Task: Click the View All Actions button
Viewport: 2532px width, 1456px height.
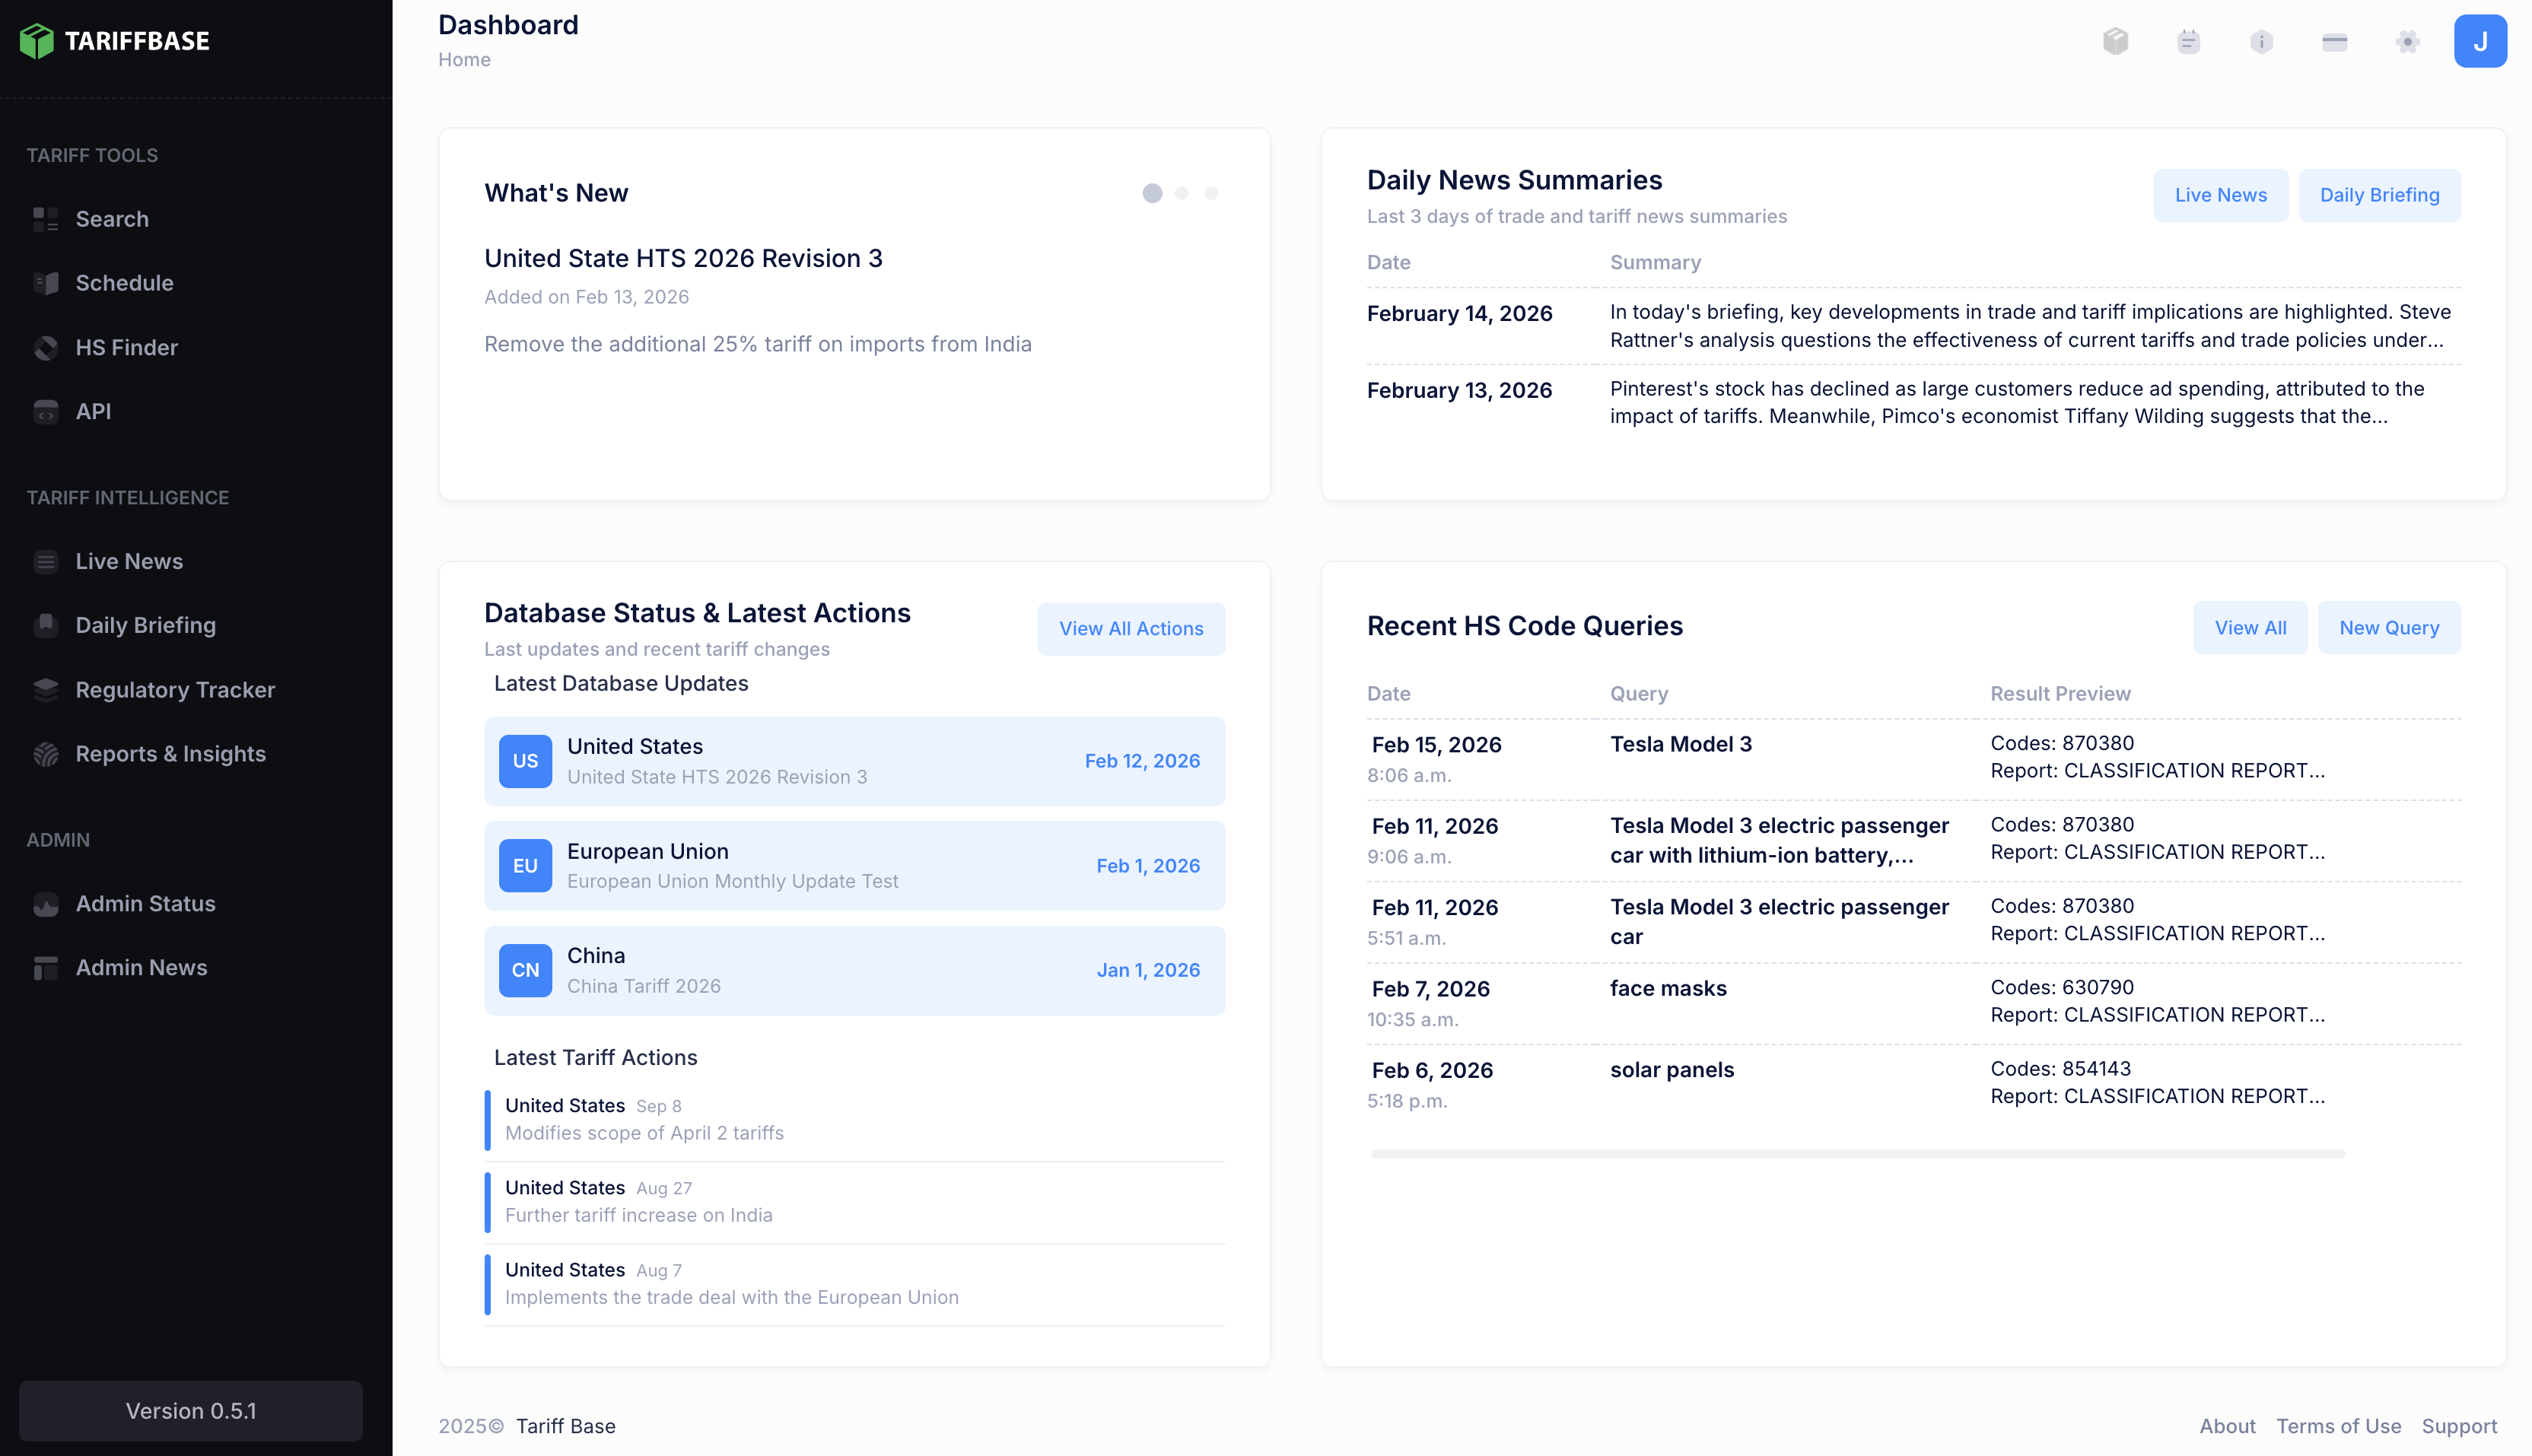Action: coord(1131,629)
